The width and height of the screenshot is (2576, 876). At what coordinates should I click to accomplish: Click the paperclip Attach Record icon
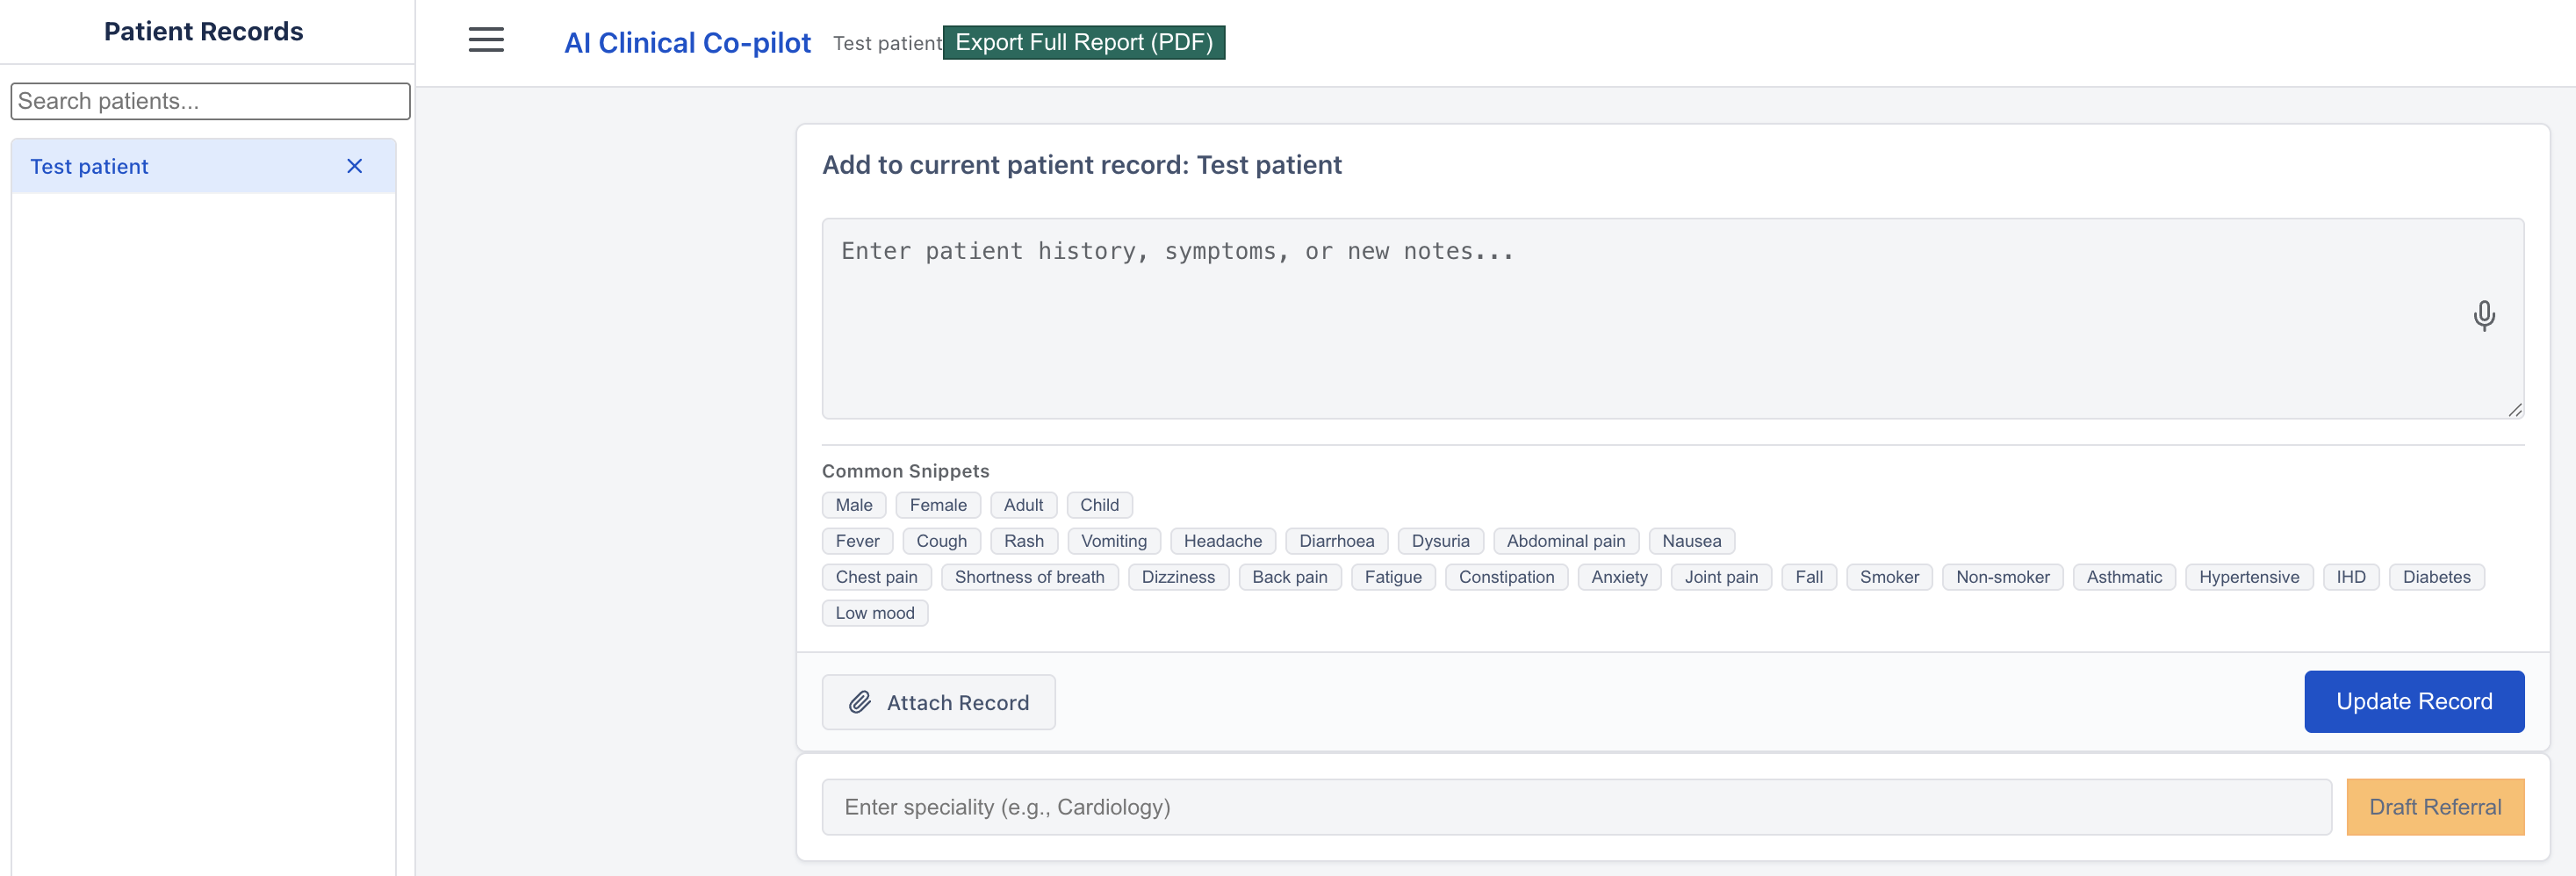pyautogui.click(x=860, y=702)
